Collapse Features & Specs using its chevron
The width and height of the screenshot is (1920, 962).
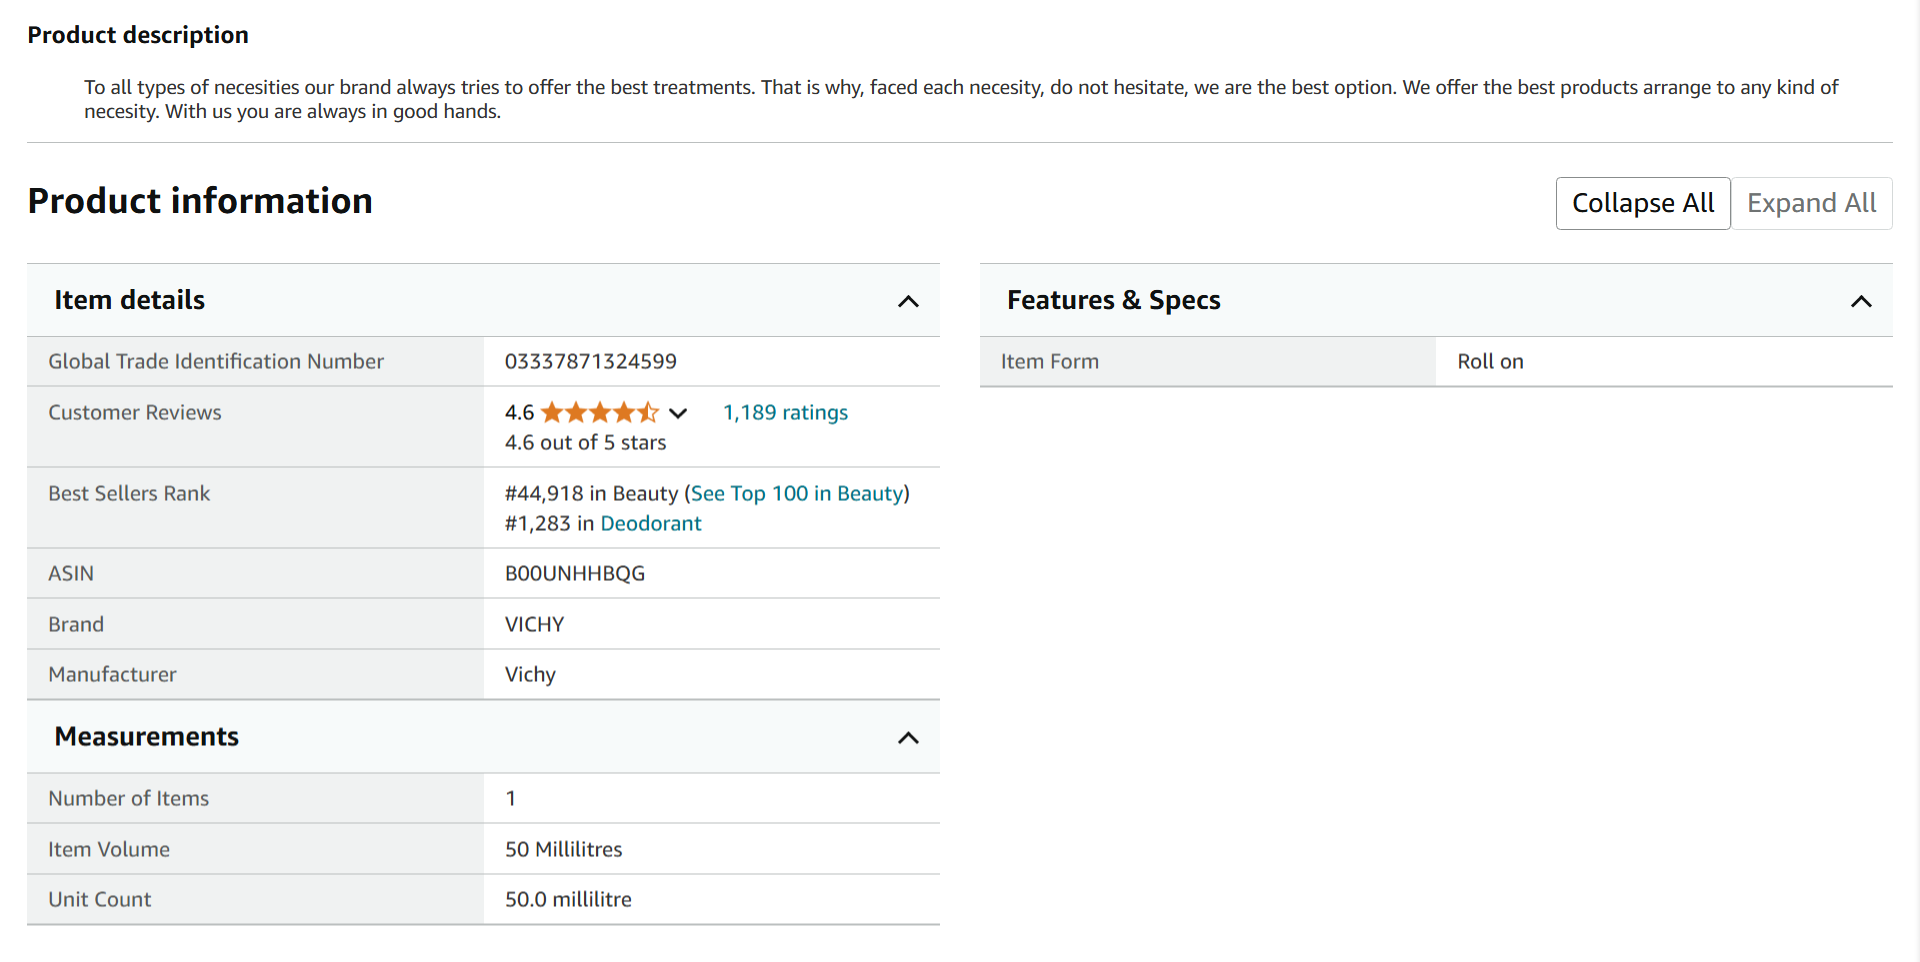pyautogui.click(x=1860, y=301)
